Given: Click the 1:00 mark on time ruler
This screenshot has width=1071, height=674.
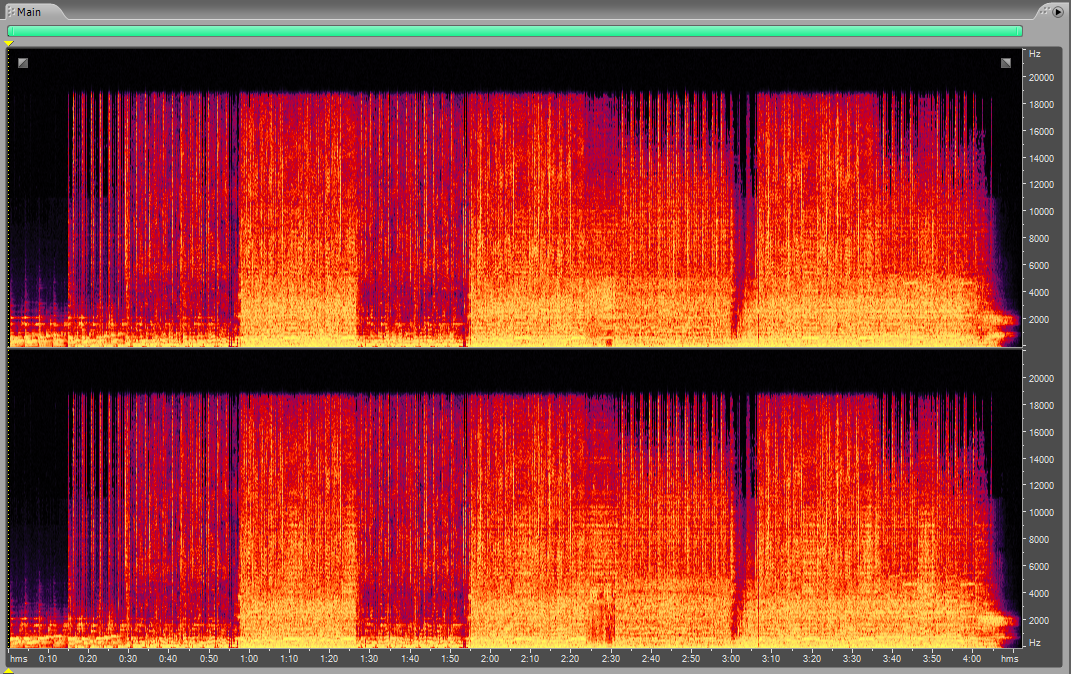Looking at the screenshot, I should 249,659.
